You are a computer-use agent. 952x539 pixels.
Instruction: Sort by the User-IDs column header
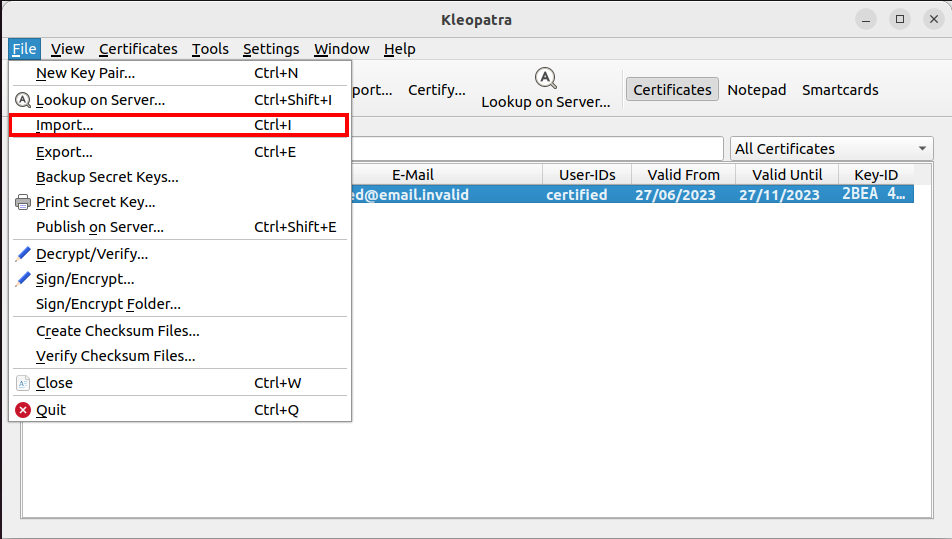tap(587, 175)
